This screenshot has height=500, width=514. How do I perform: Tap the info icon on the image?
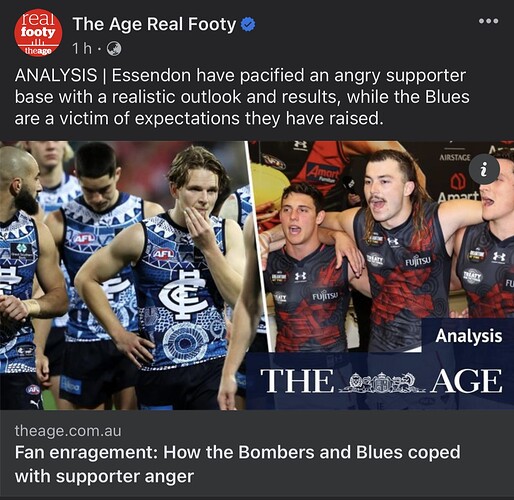click(484, 169)
